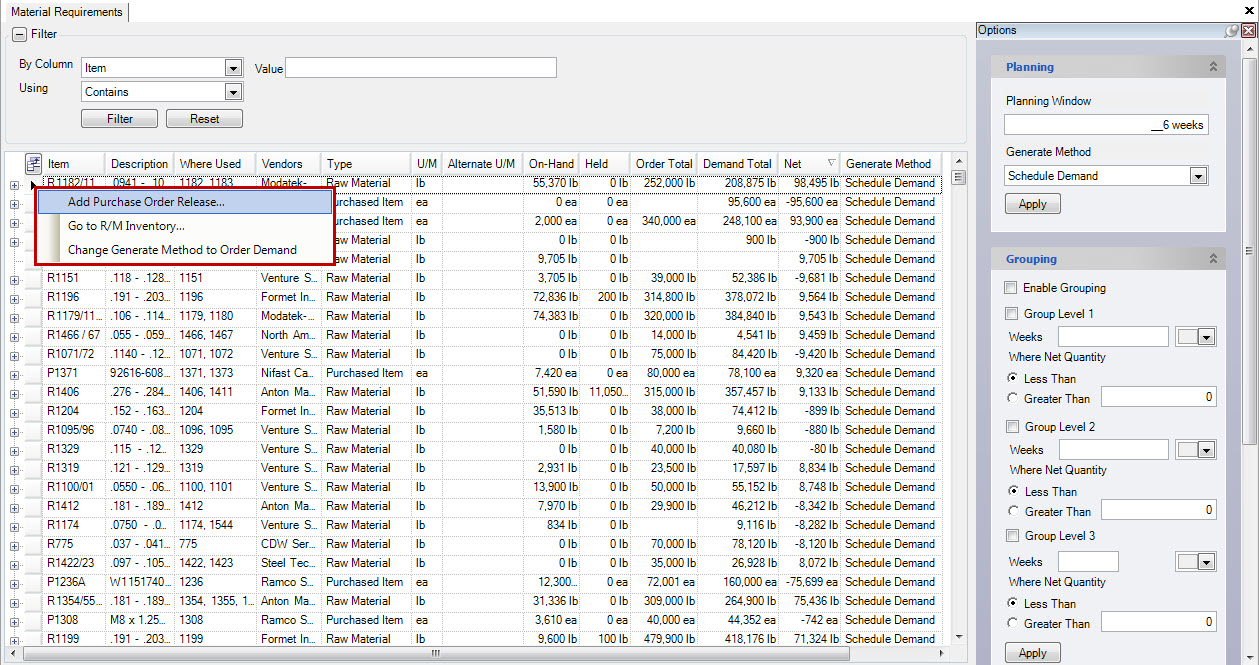The height and width of the screenshot is (665, 1259).
Task: Open Group Level 1 color picker
Action: click(1196, 337)
